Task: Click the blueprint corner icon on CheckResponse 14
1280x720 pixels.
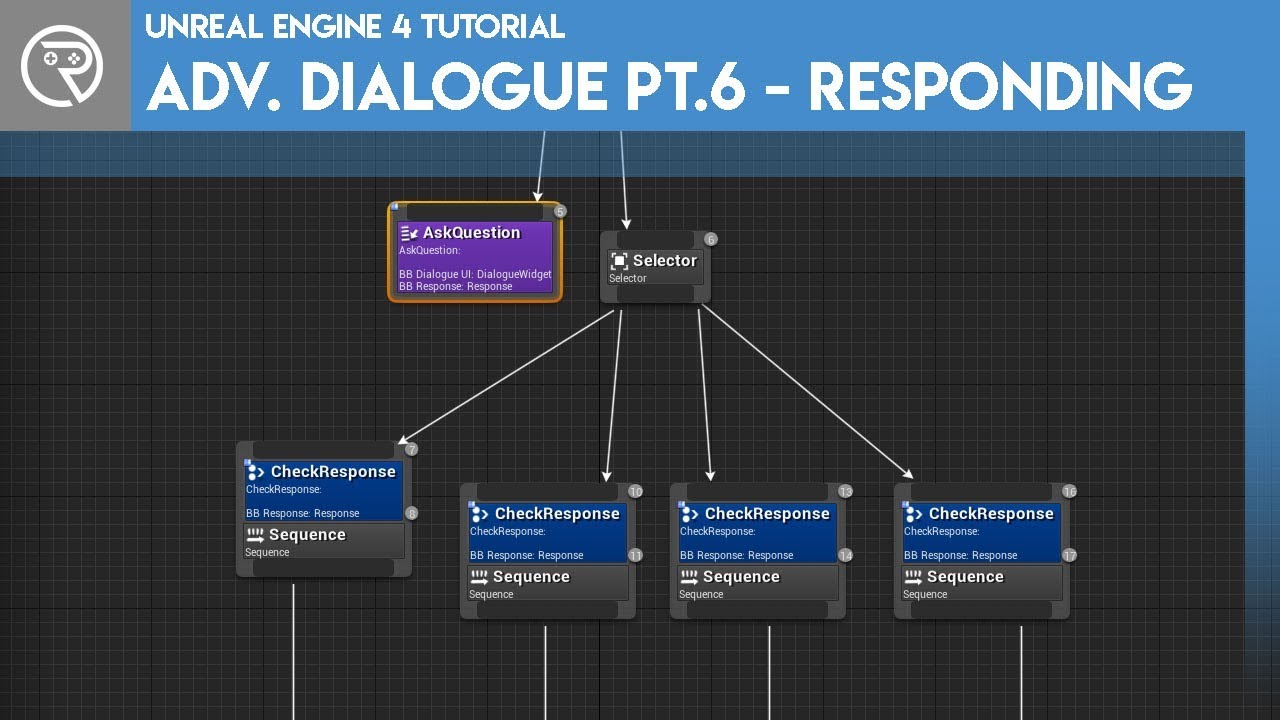Action: (x=681, y=505)
